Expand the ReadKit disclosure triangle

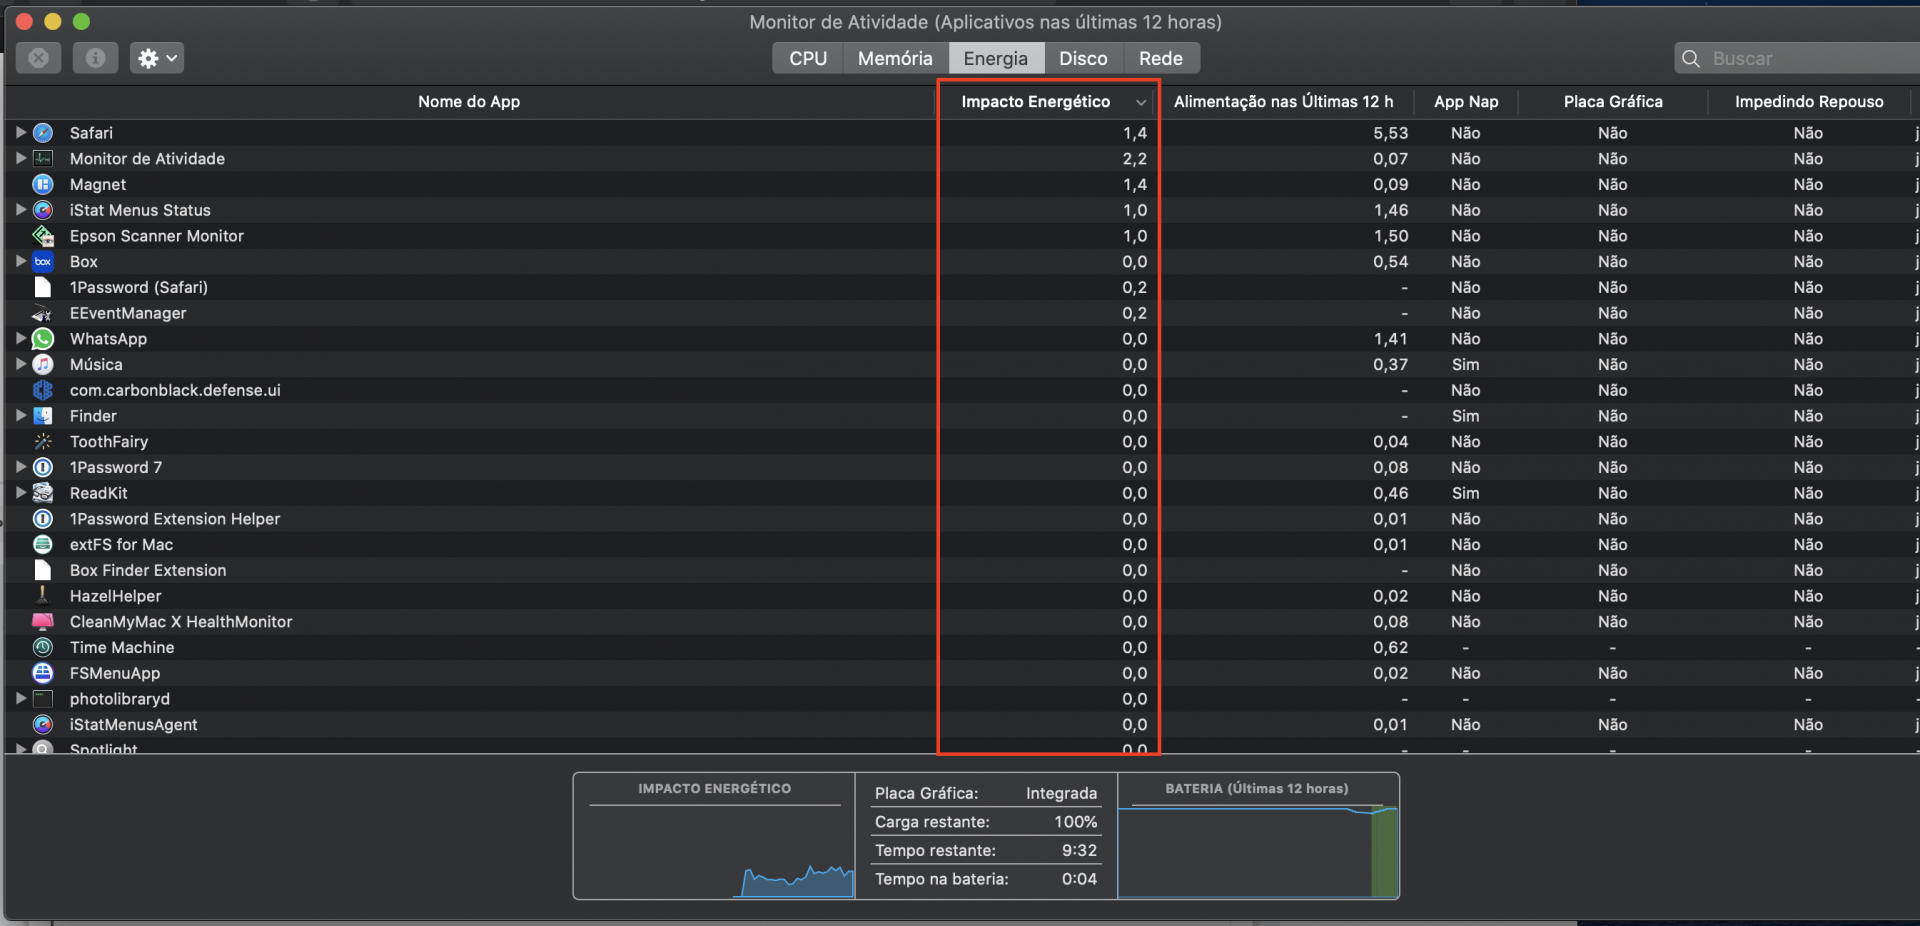pos(20,492)
